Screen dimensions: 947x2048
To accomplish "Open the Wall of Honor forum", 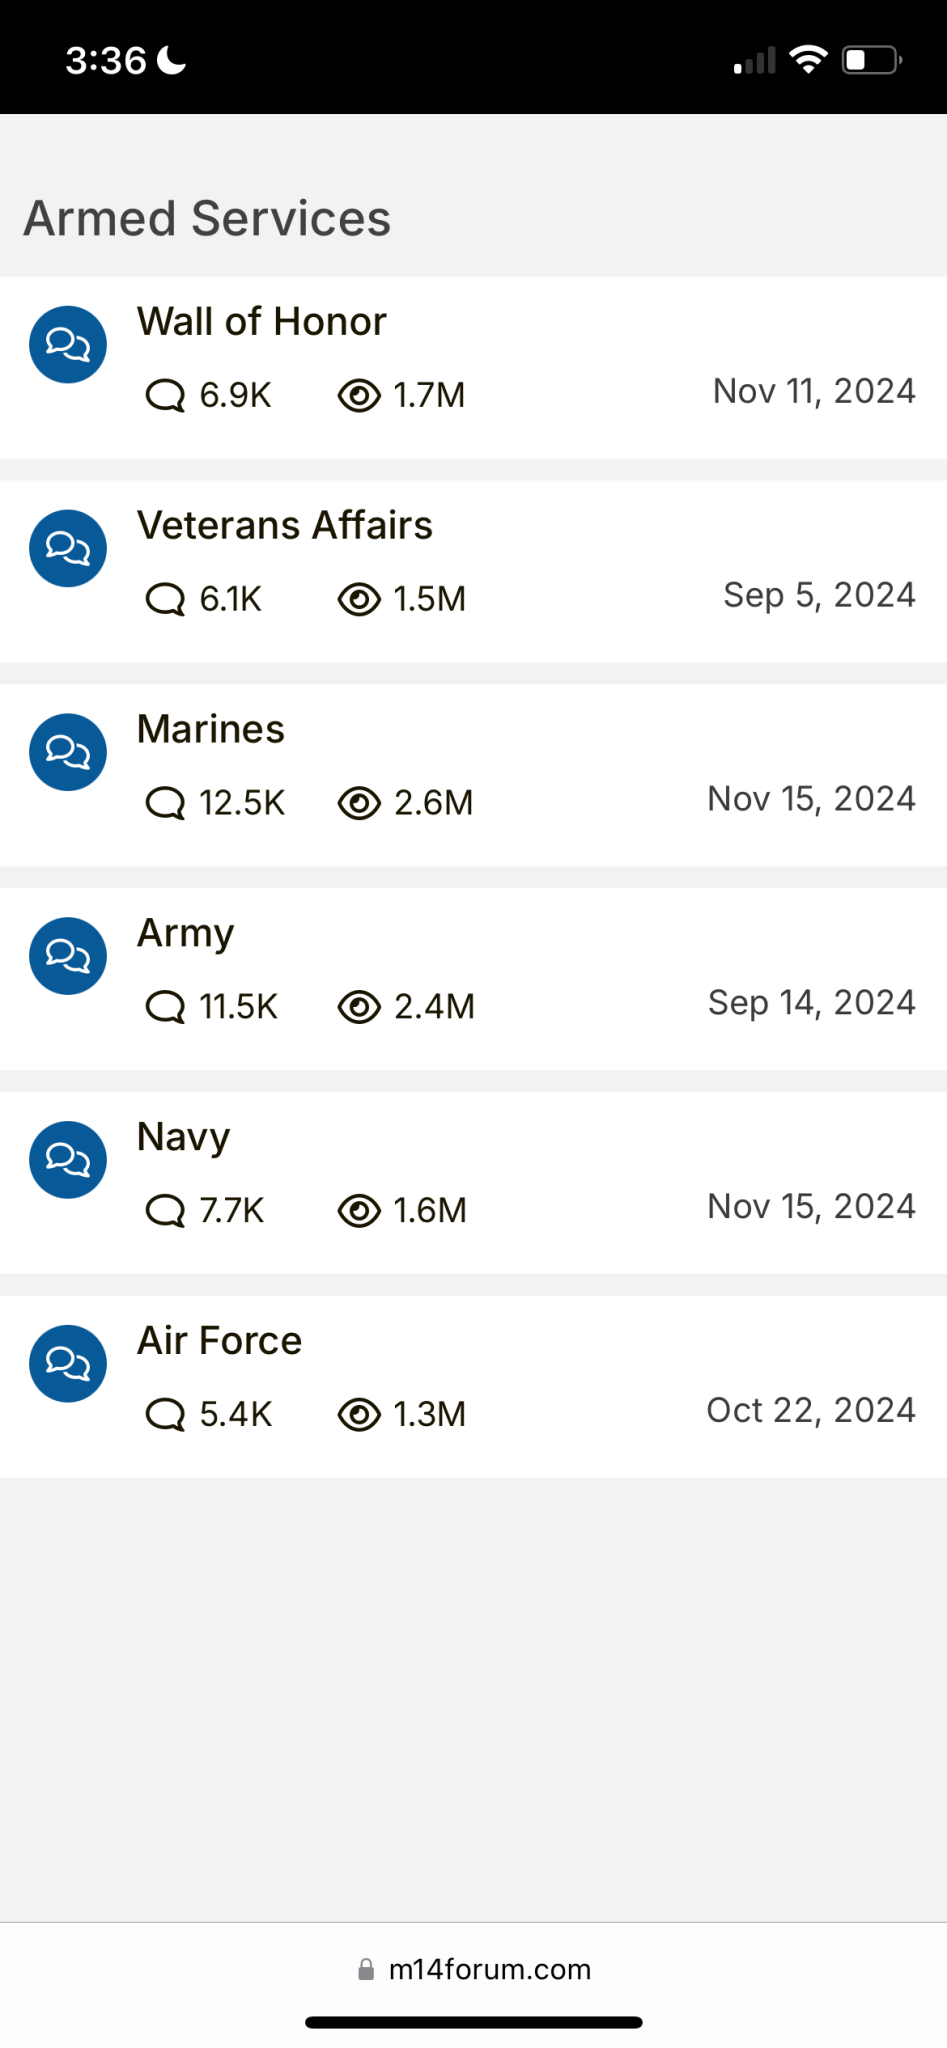I will coord(261,322).
